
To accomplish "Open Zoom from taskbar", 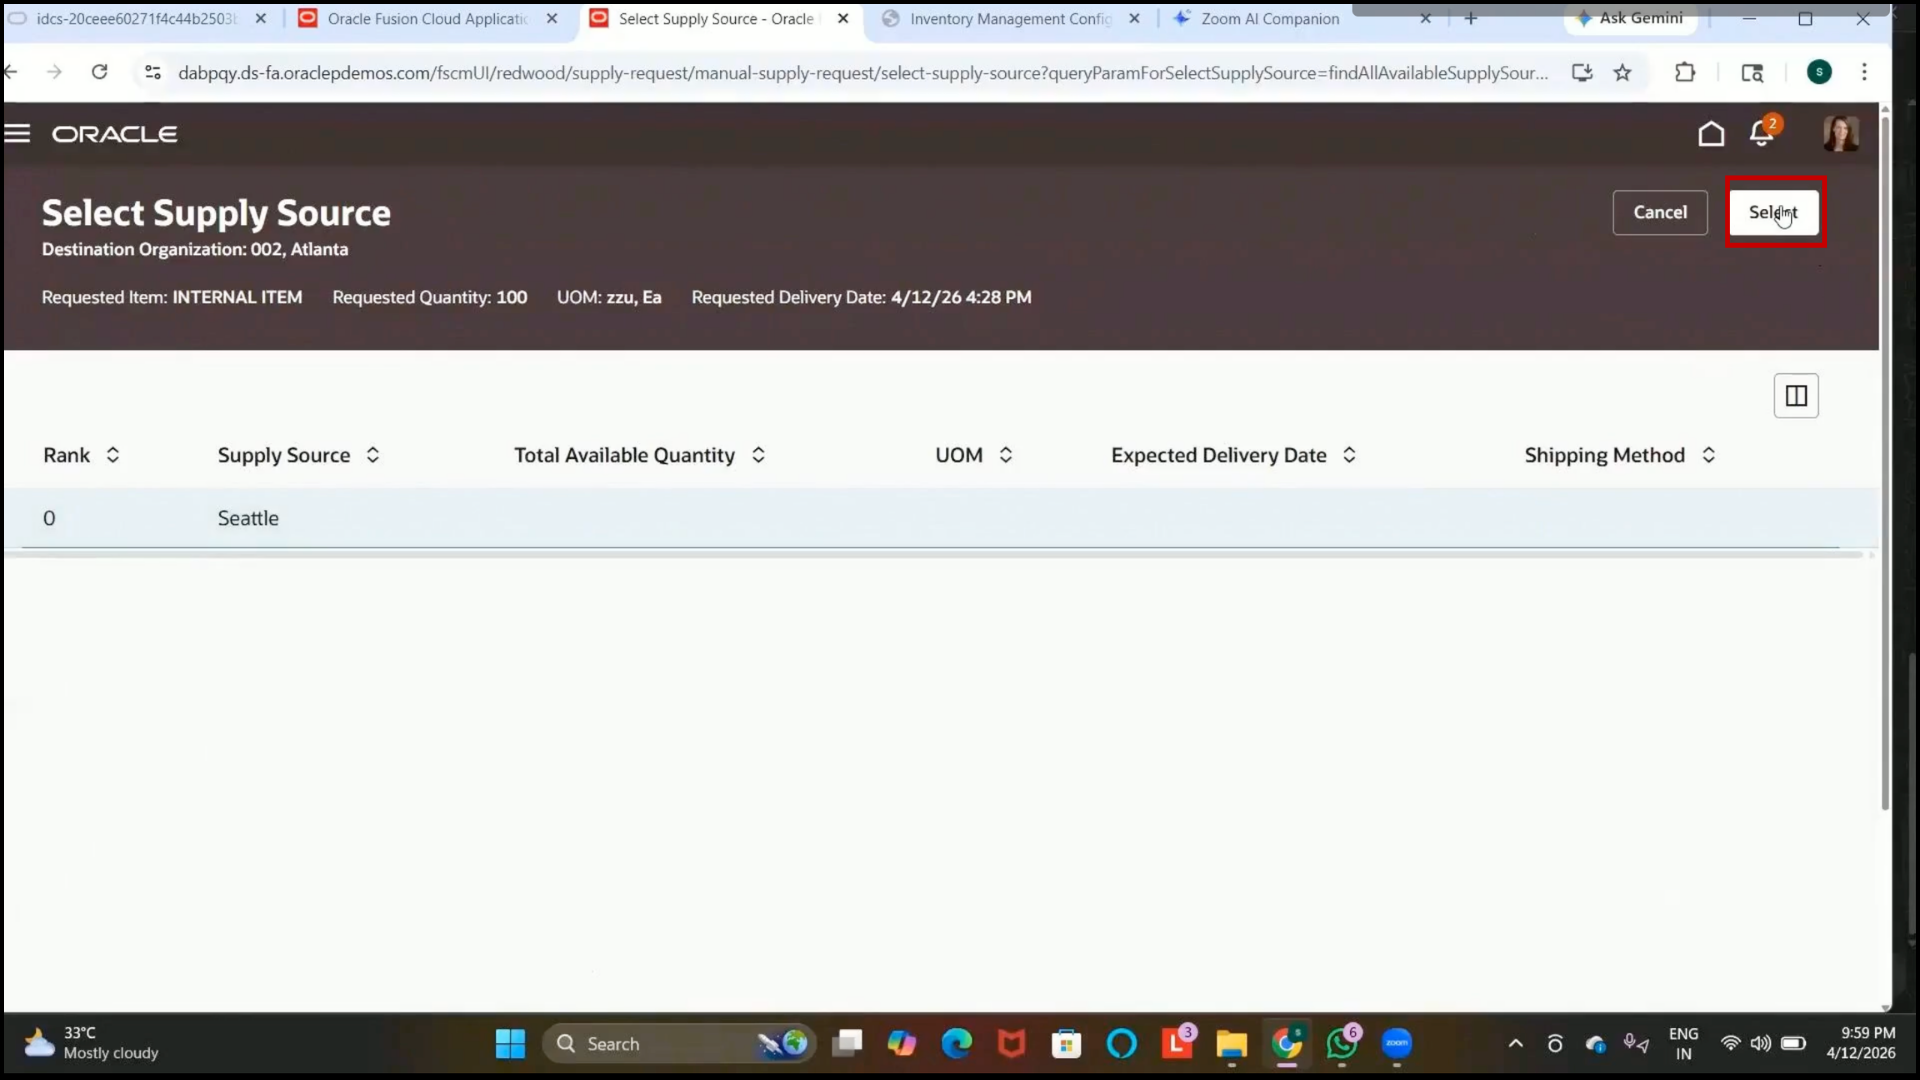I will click(x=1397, y=1044).
